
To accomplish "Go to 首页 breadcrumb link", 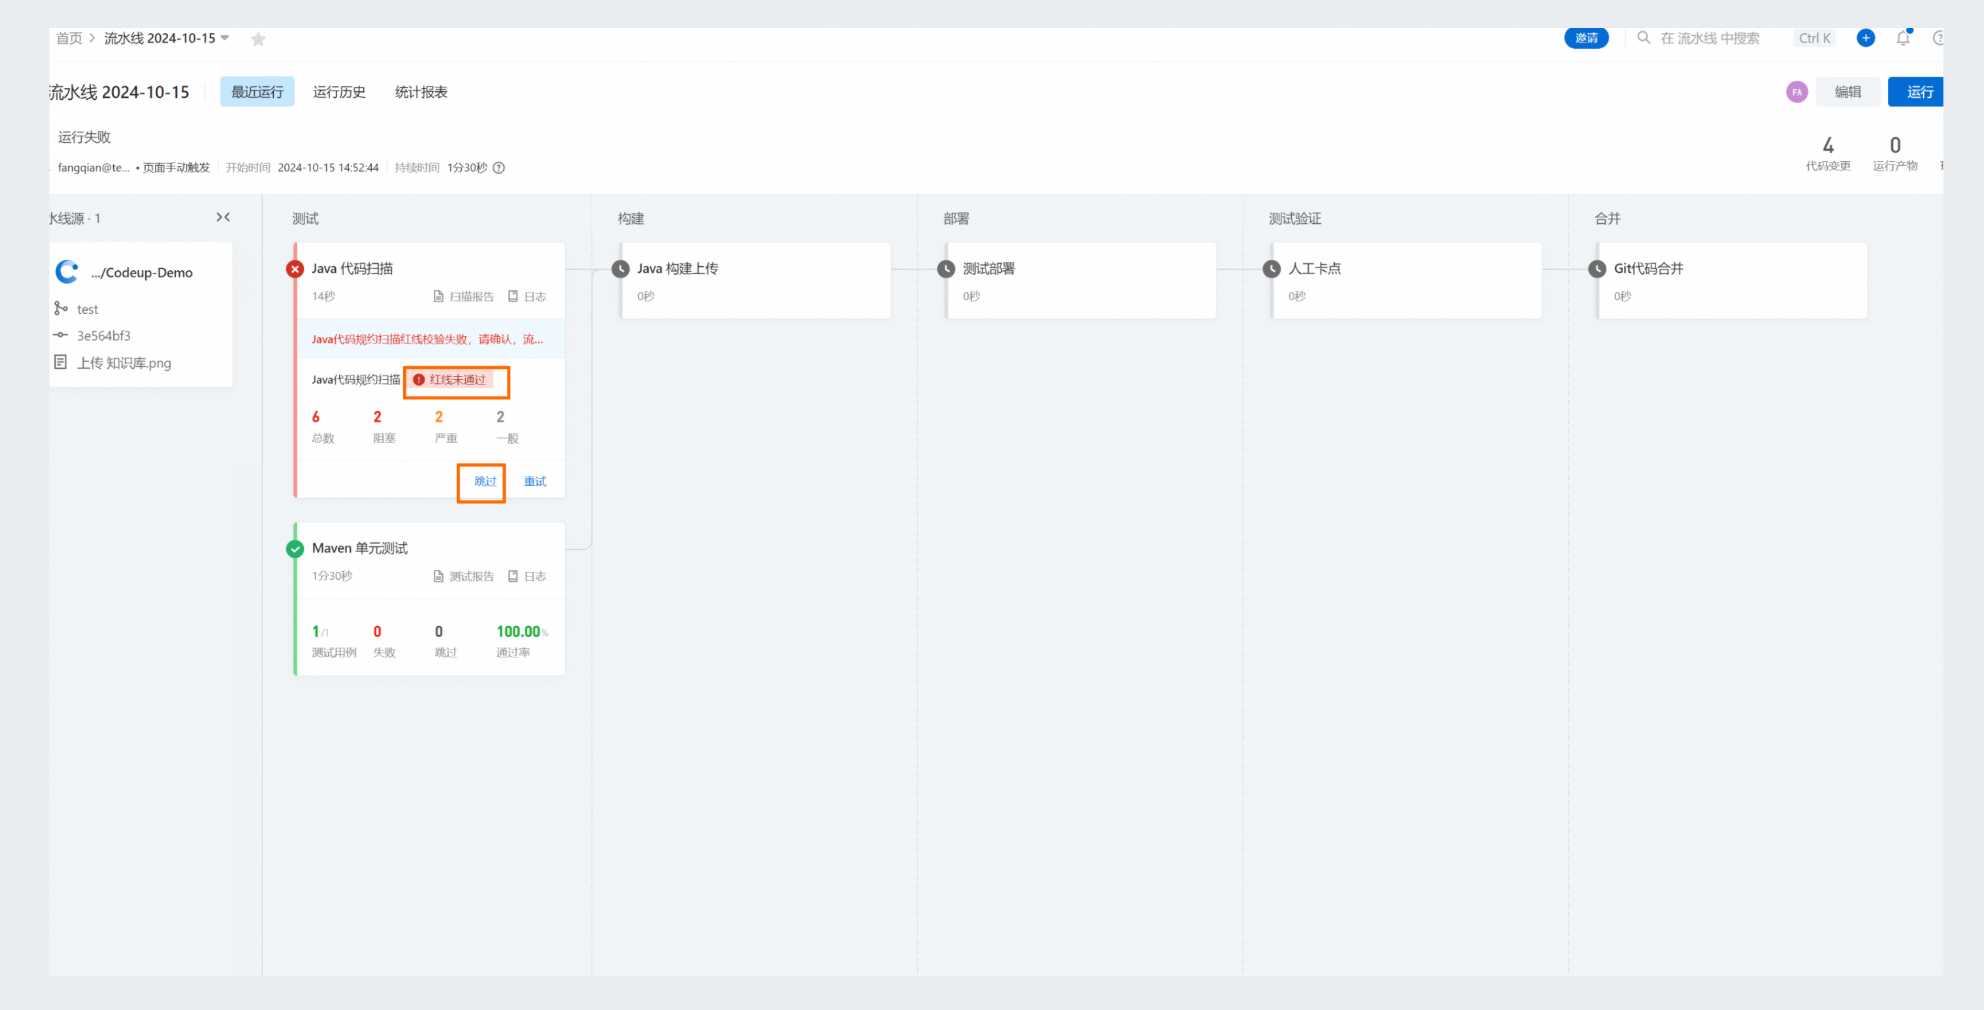I will (x=69, y=38).
